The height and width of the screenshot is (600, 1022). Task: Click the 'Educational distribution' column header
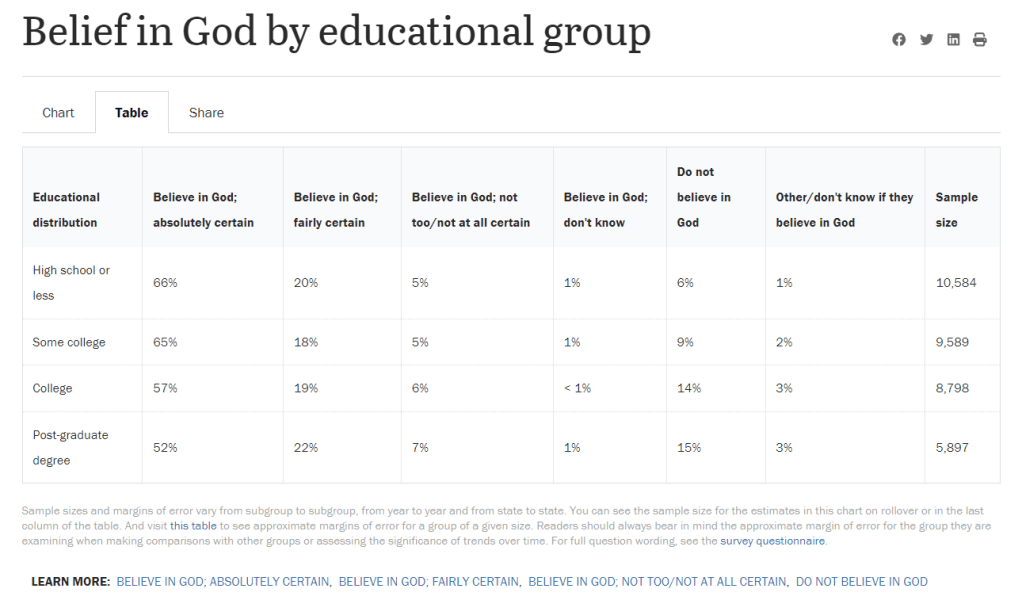tap(66, 210)
